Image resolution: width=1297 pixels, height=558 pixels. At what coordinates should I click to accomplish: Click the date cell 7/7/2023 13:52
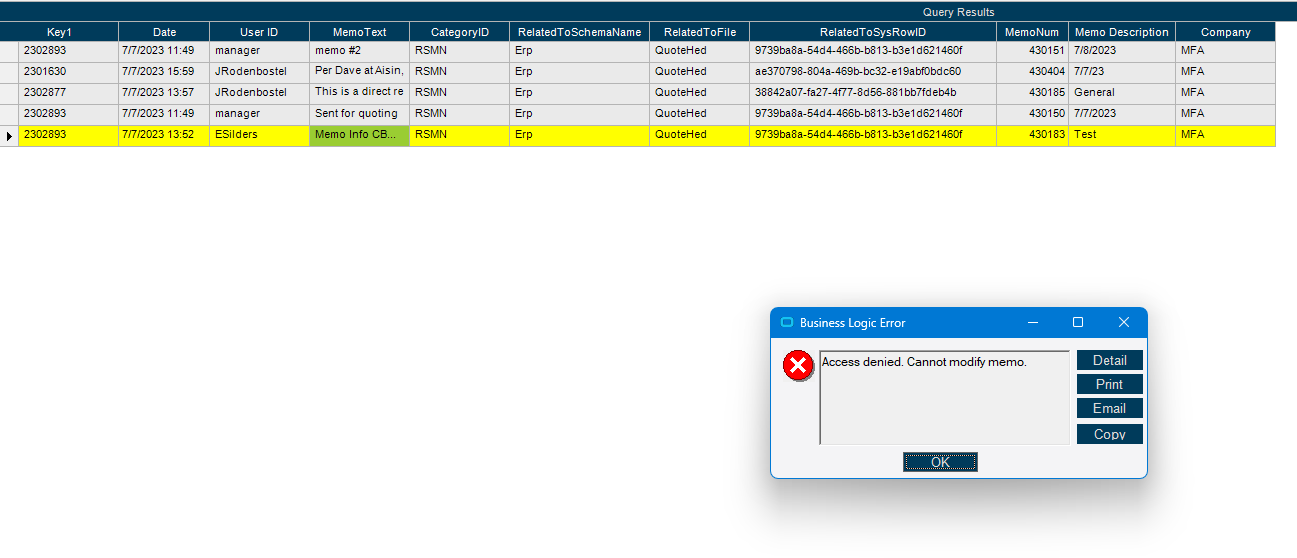point(164,135)
